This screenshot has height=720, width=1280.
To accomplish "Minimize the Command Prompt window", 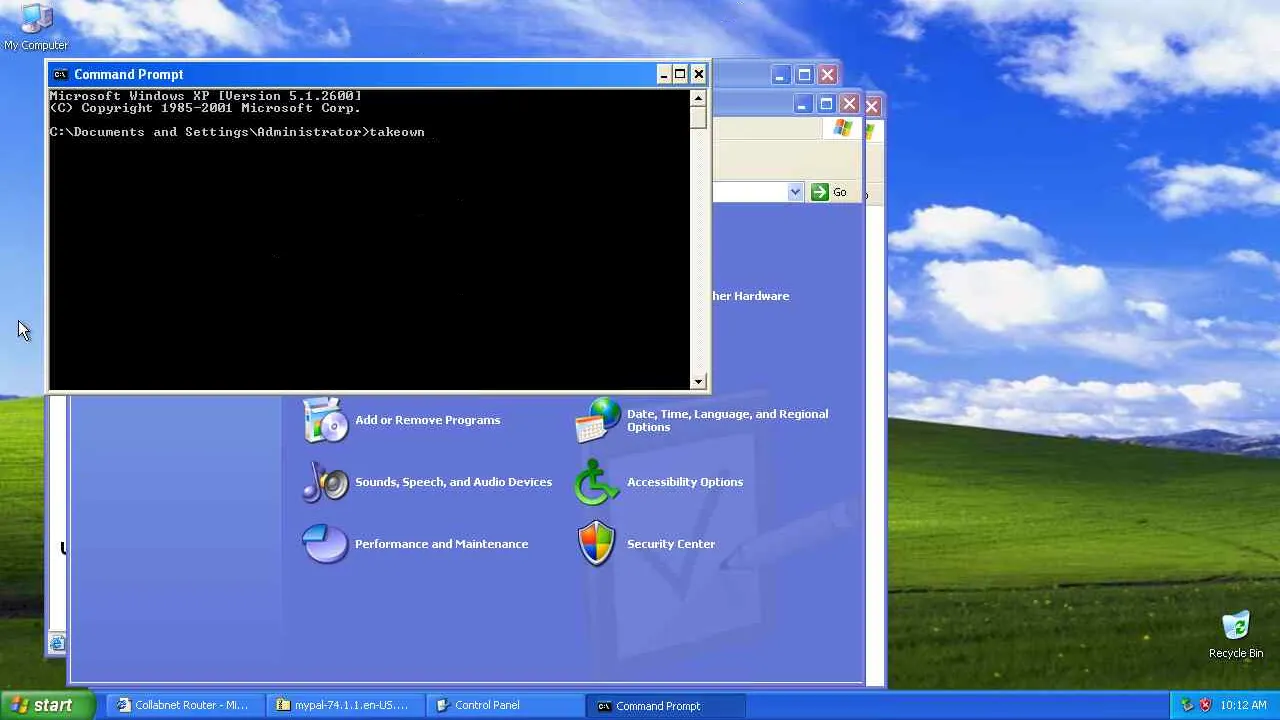I will tap(664, 74).
